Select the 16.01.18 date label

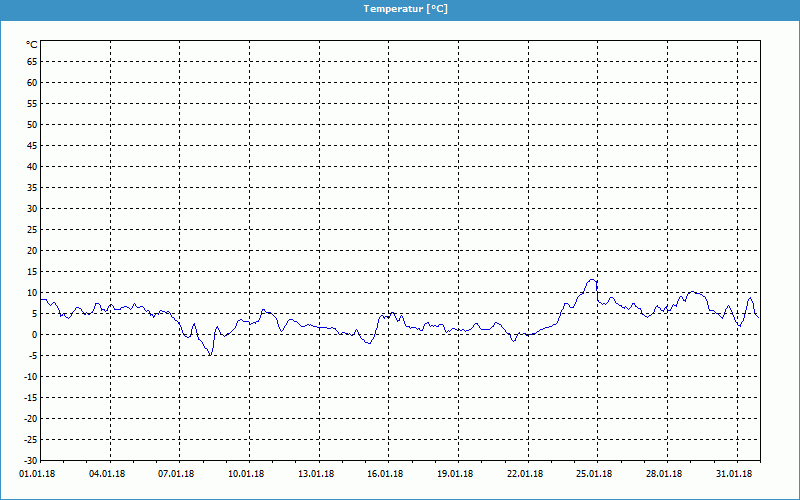coord(386,474)
